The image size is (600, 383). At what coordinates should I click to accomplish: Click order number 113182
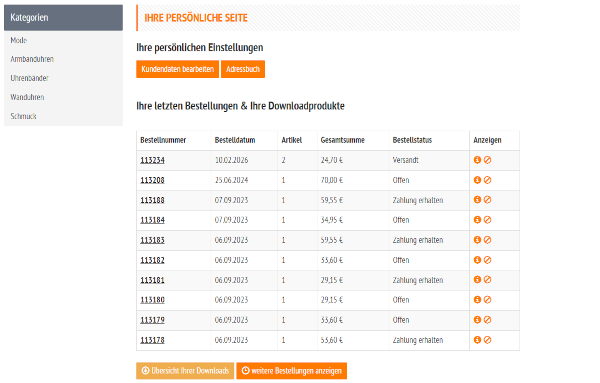point(152,260)
